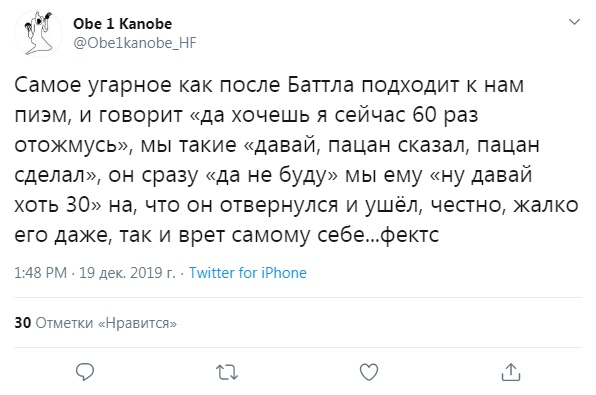Open the Отметки «Нравится» likes list
The height and width of the screenshot is (395, 596).
(106, 323)
